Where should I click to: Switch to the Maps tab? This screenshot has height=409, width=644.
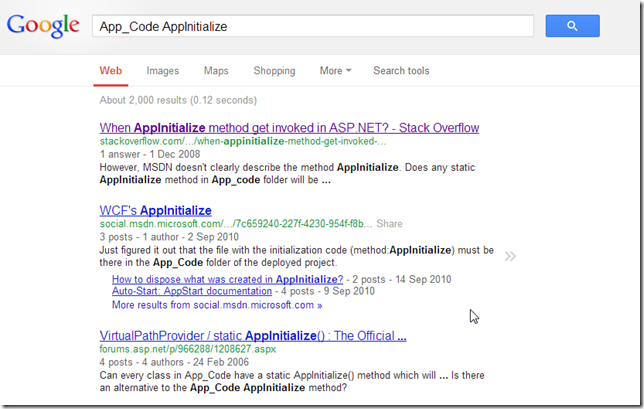pos(216,71)
